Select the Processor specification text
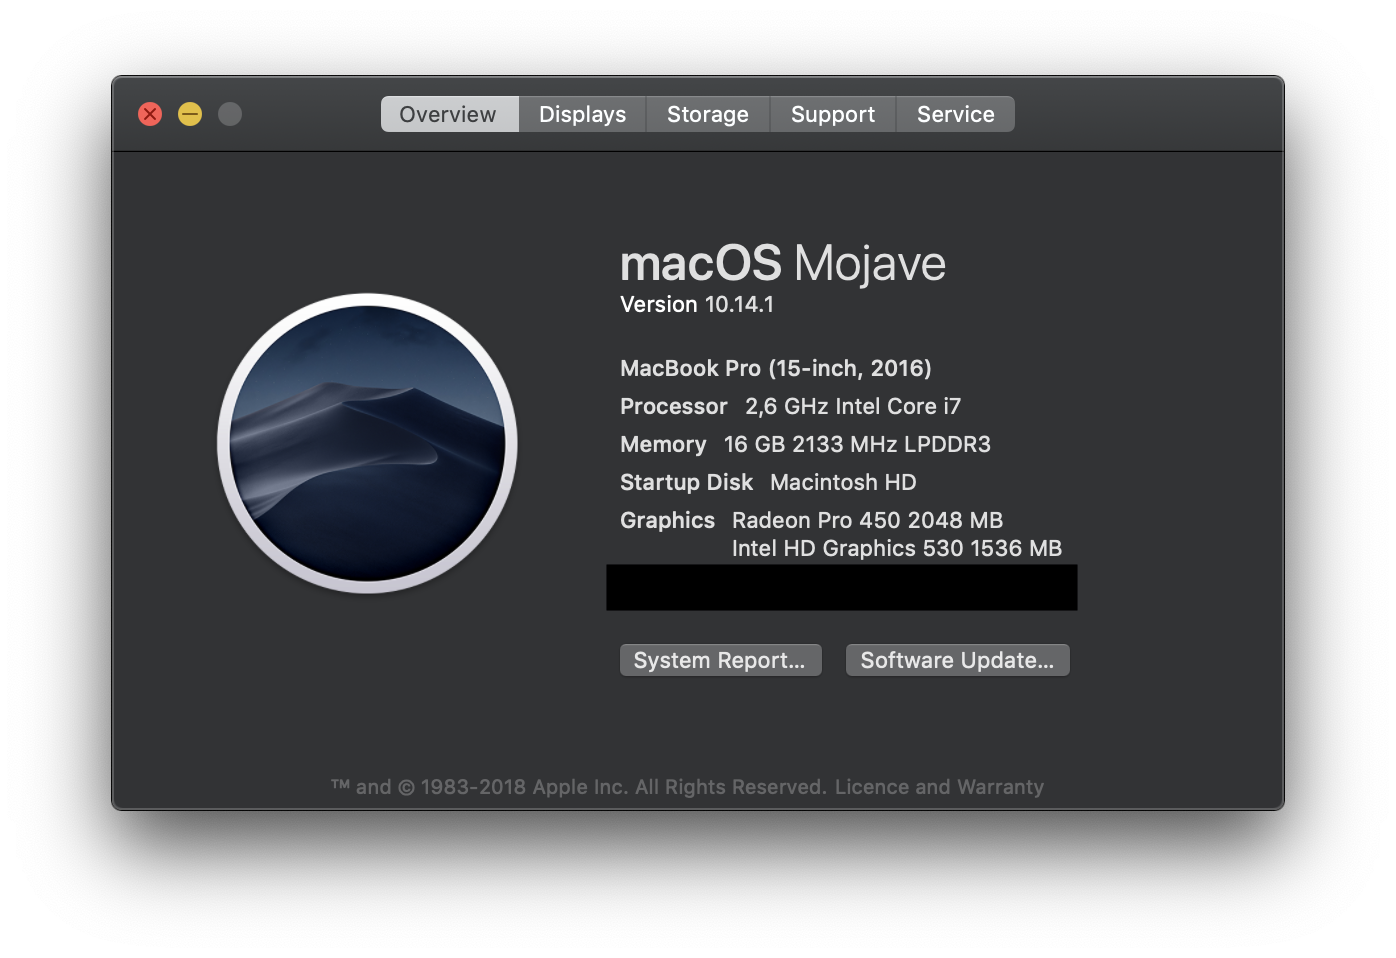The width and height of the screenshot is (1396, 958). (x=839, y=406)
